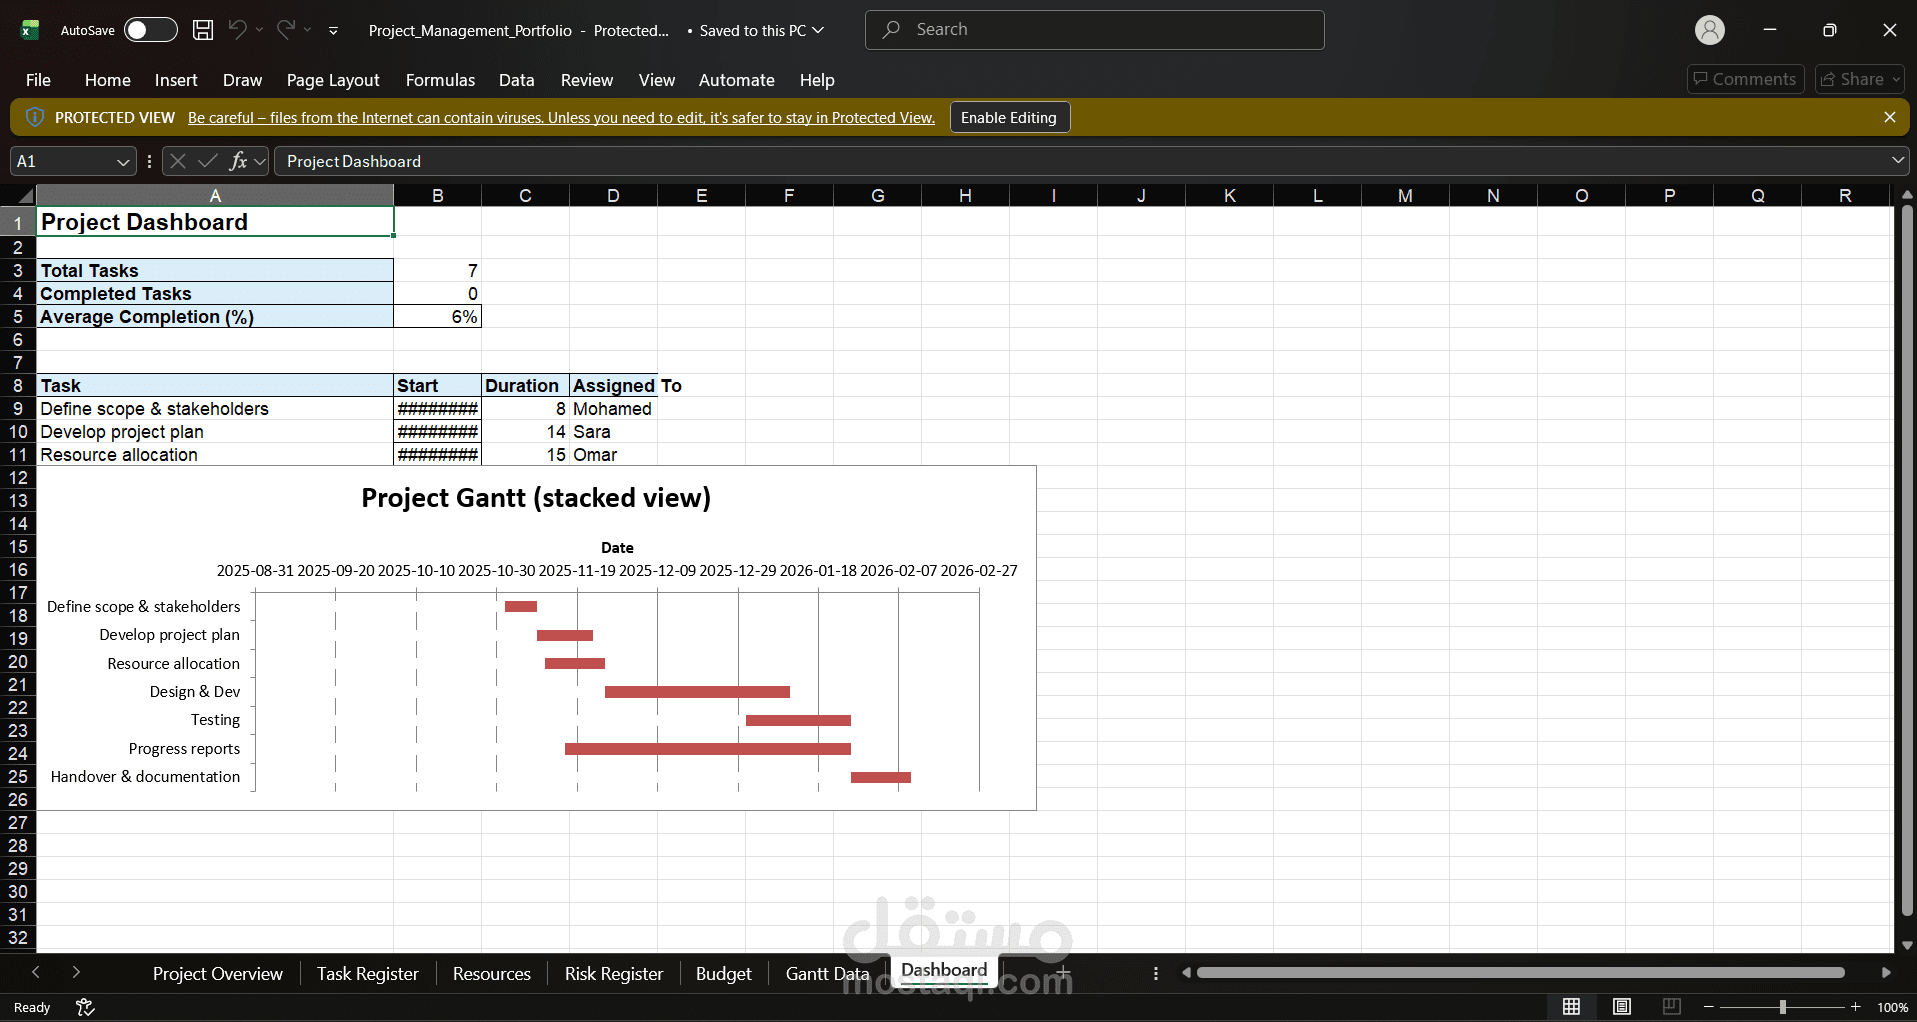Viewport: 1917px width, 1022px height.
Task: Click the Save disk icon
Action: click(x=203, y=30)
